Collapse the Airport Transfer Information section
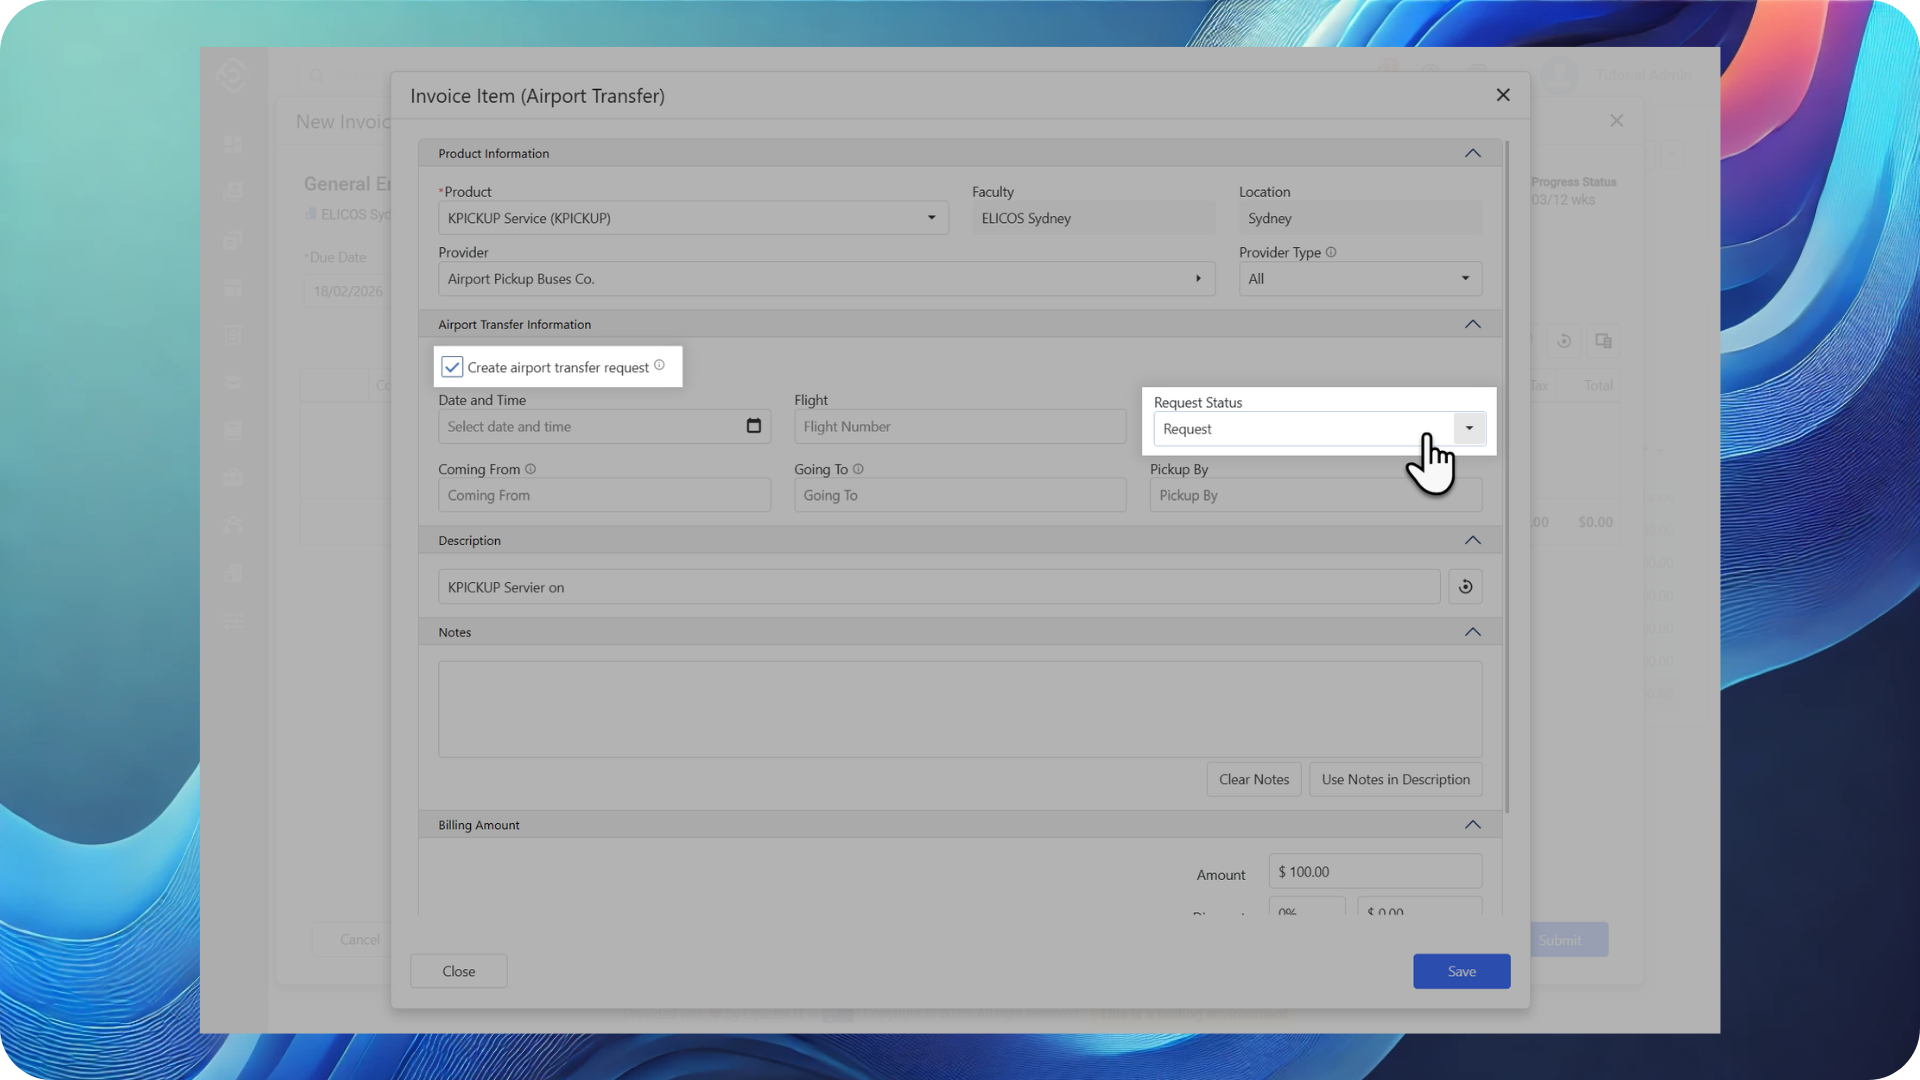 click(1472, 324)
